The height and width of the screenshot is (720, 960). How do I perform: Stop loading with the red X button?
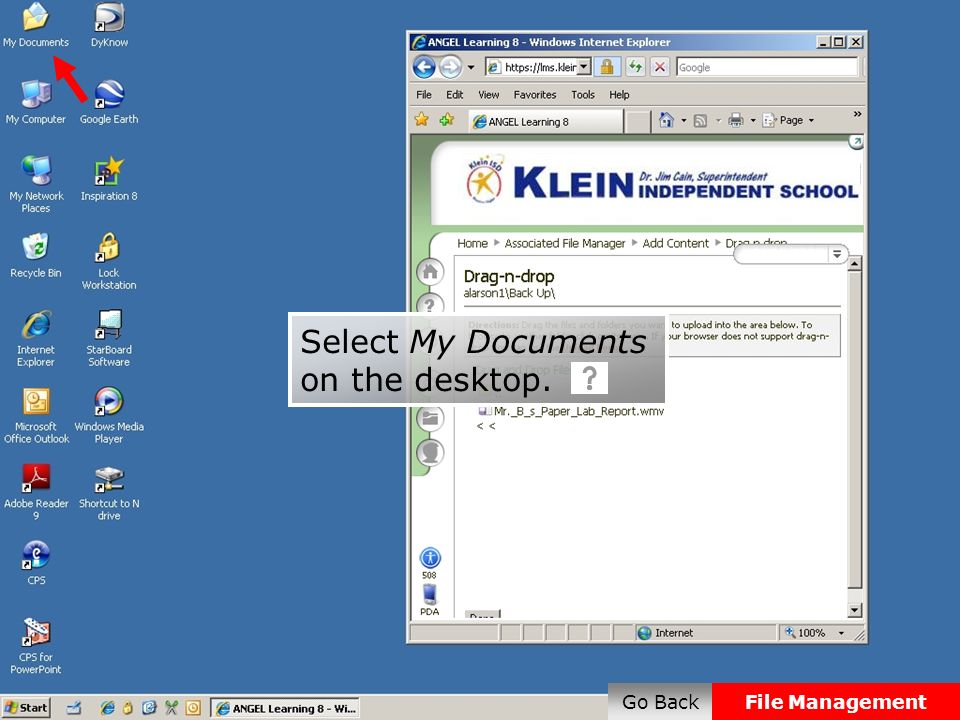pos(659,67)
